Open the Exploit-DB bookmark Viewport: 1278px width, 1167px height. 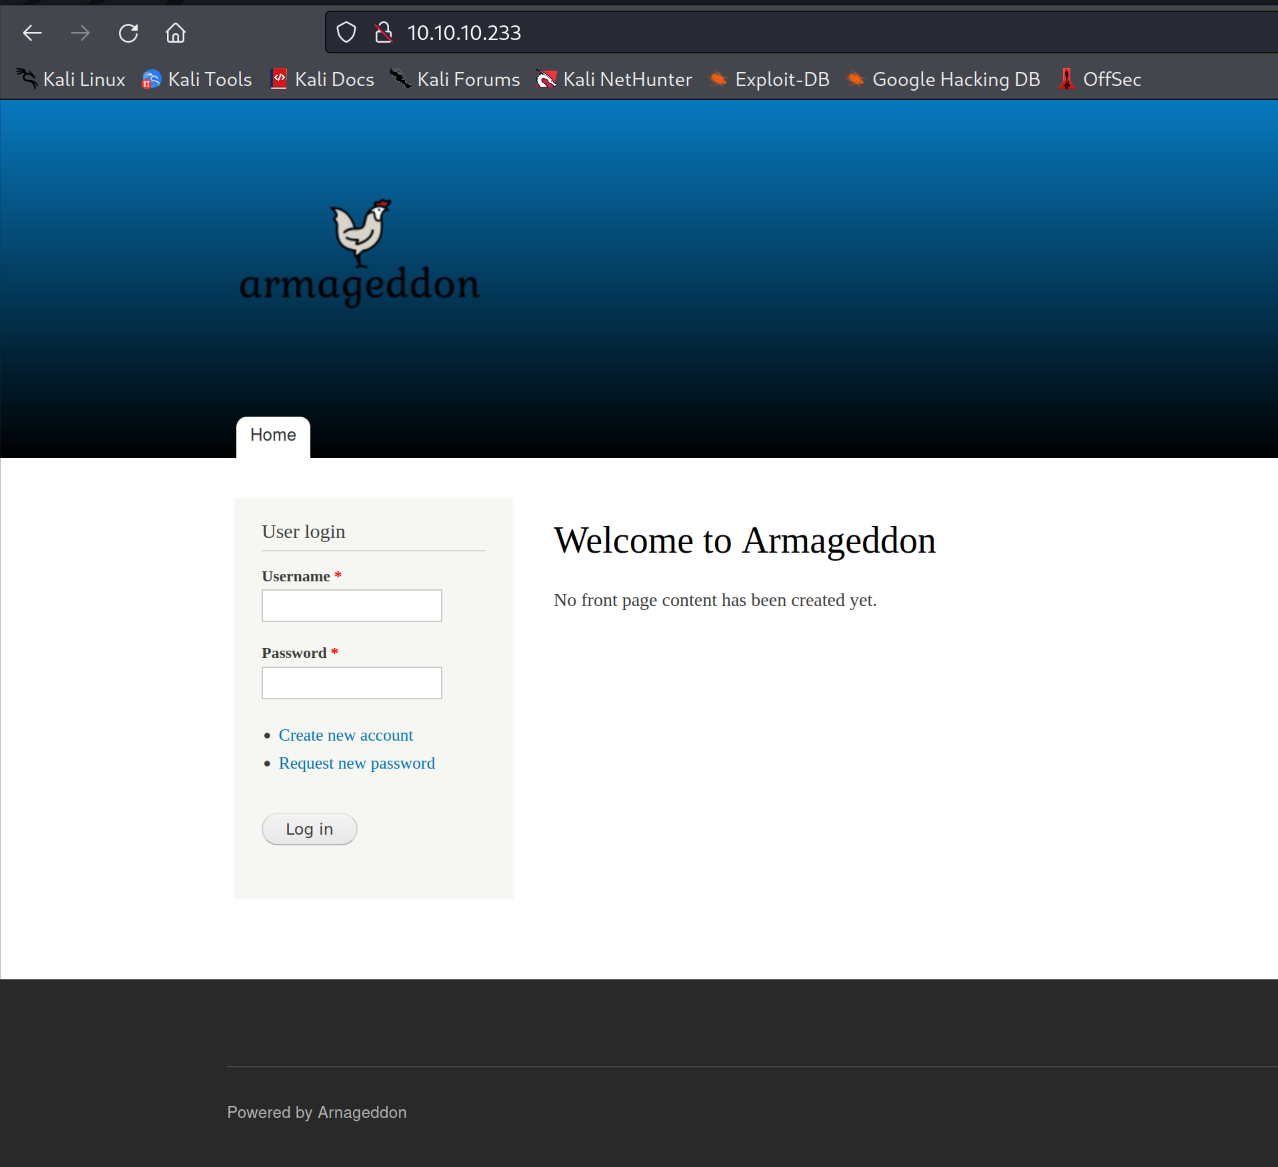(769, 79)
